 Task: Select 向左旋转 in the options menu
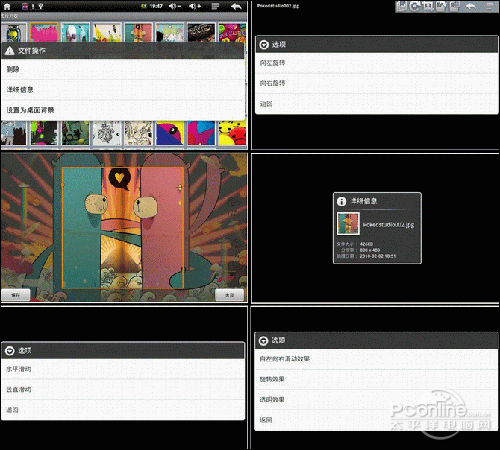coord(377,63)
